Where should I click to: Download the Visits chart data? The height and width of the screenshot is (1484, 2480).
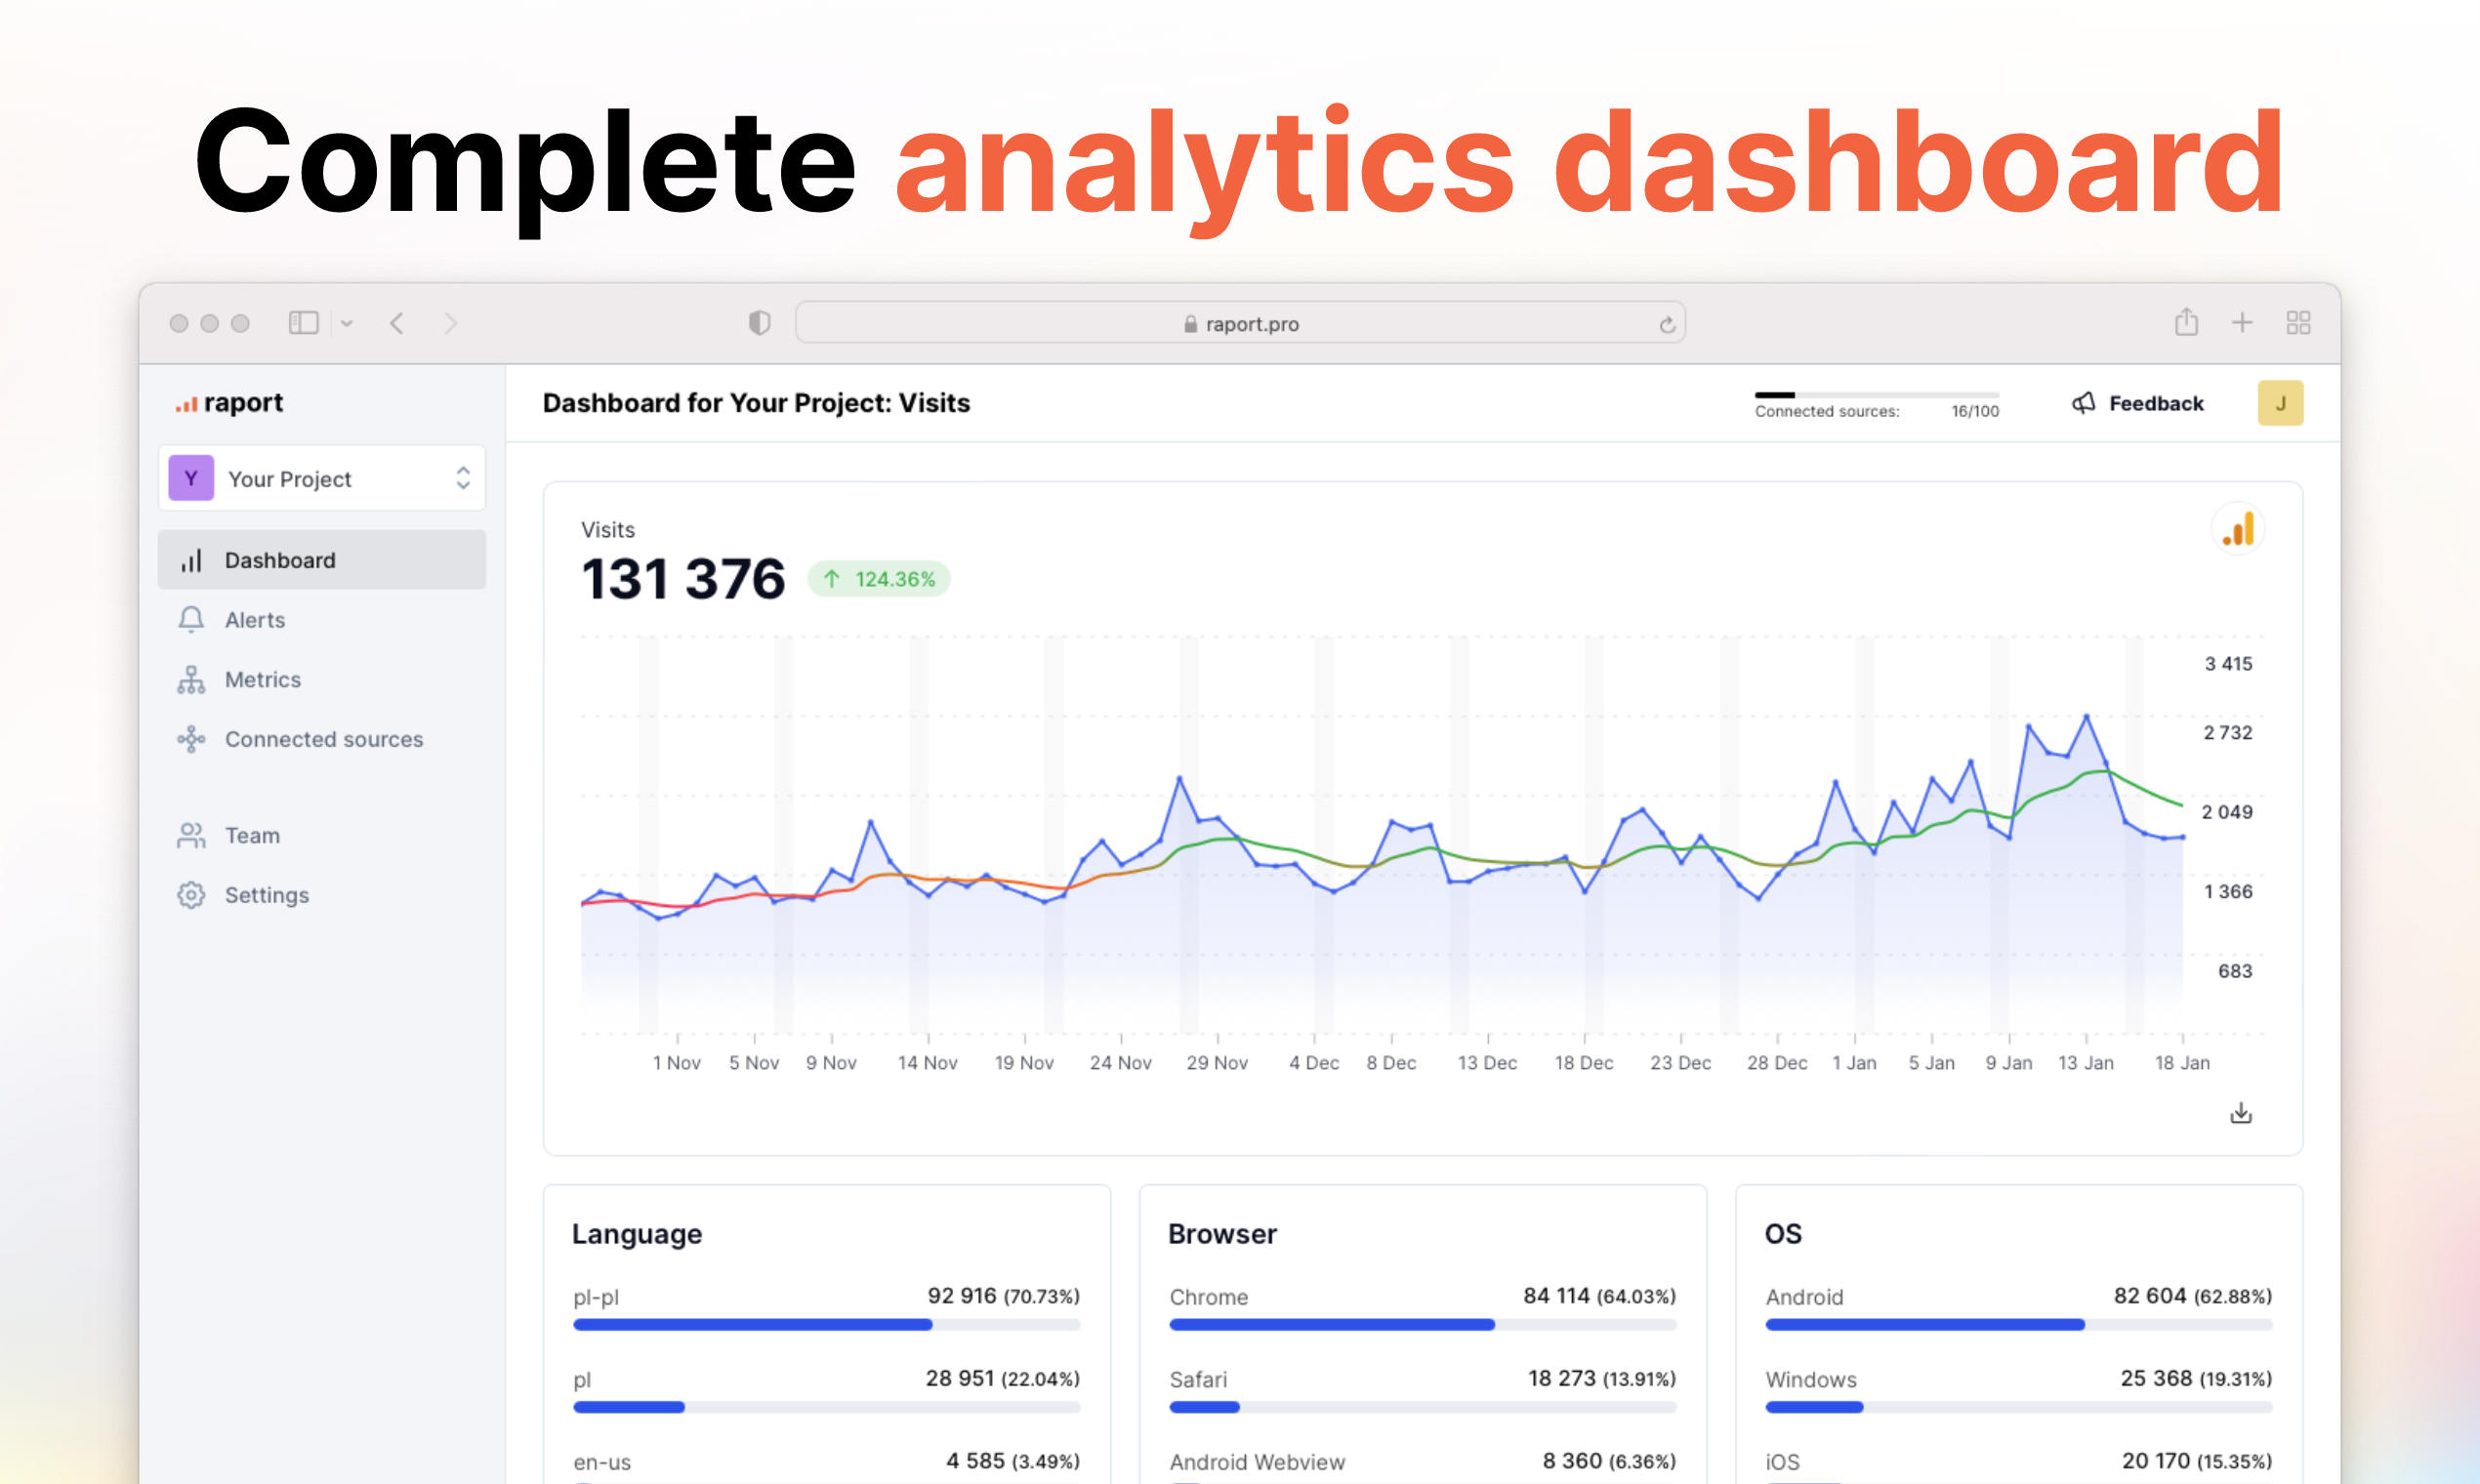tap(2241, 1113)
